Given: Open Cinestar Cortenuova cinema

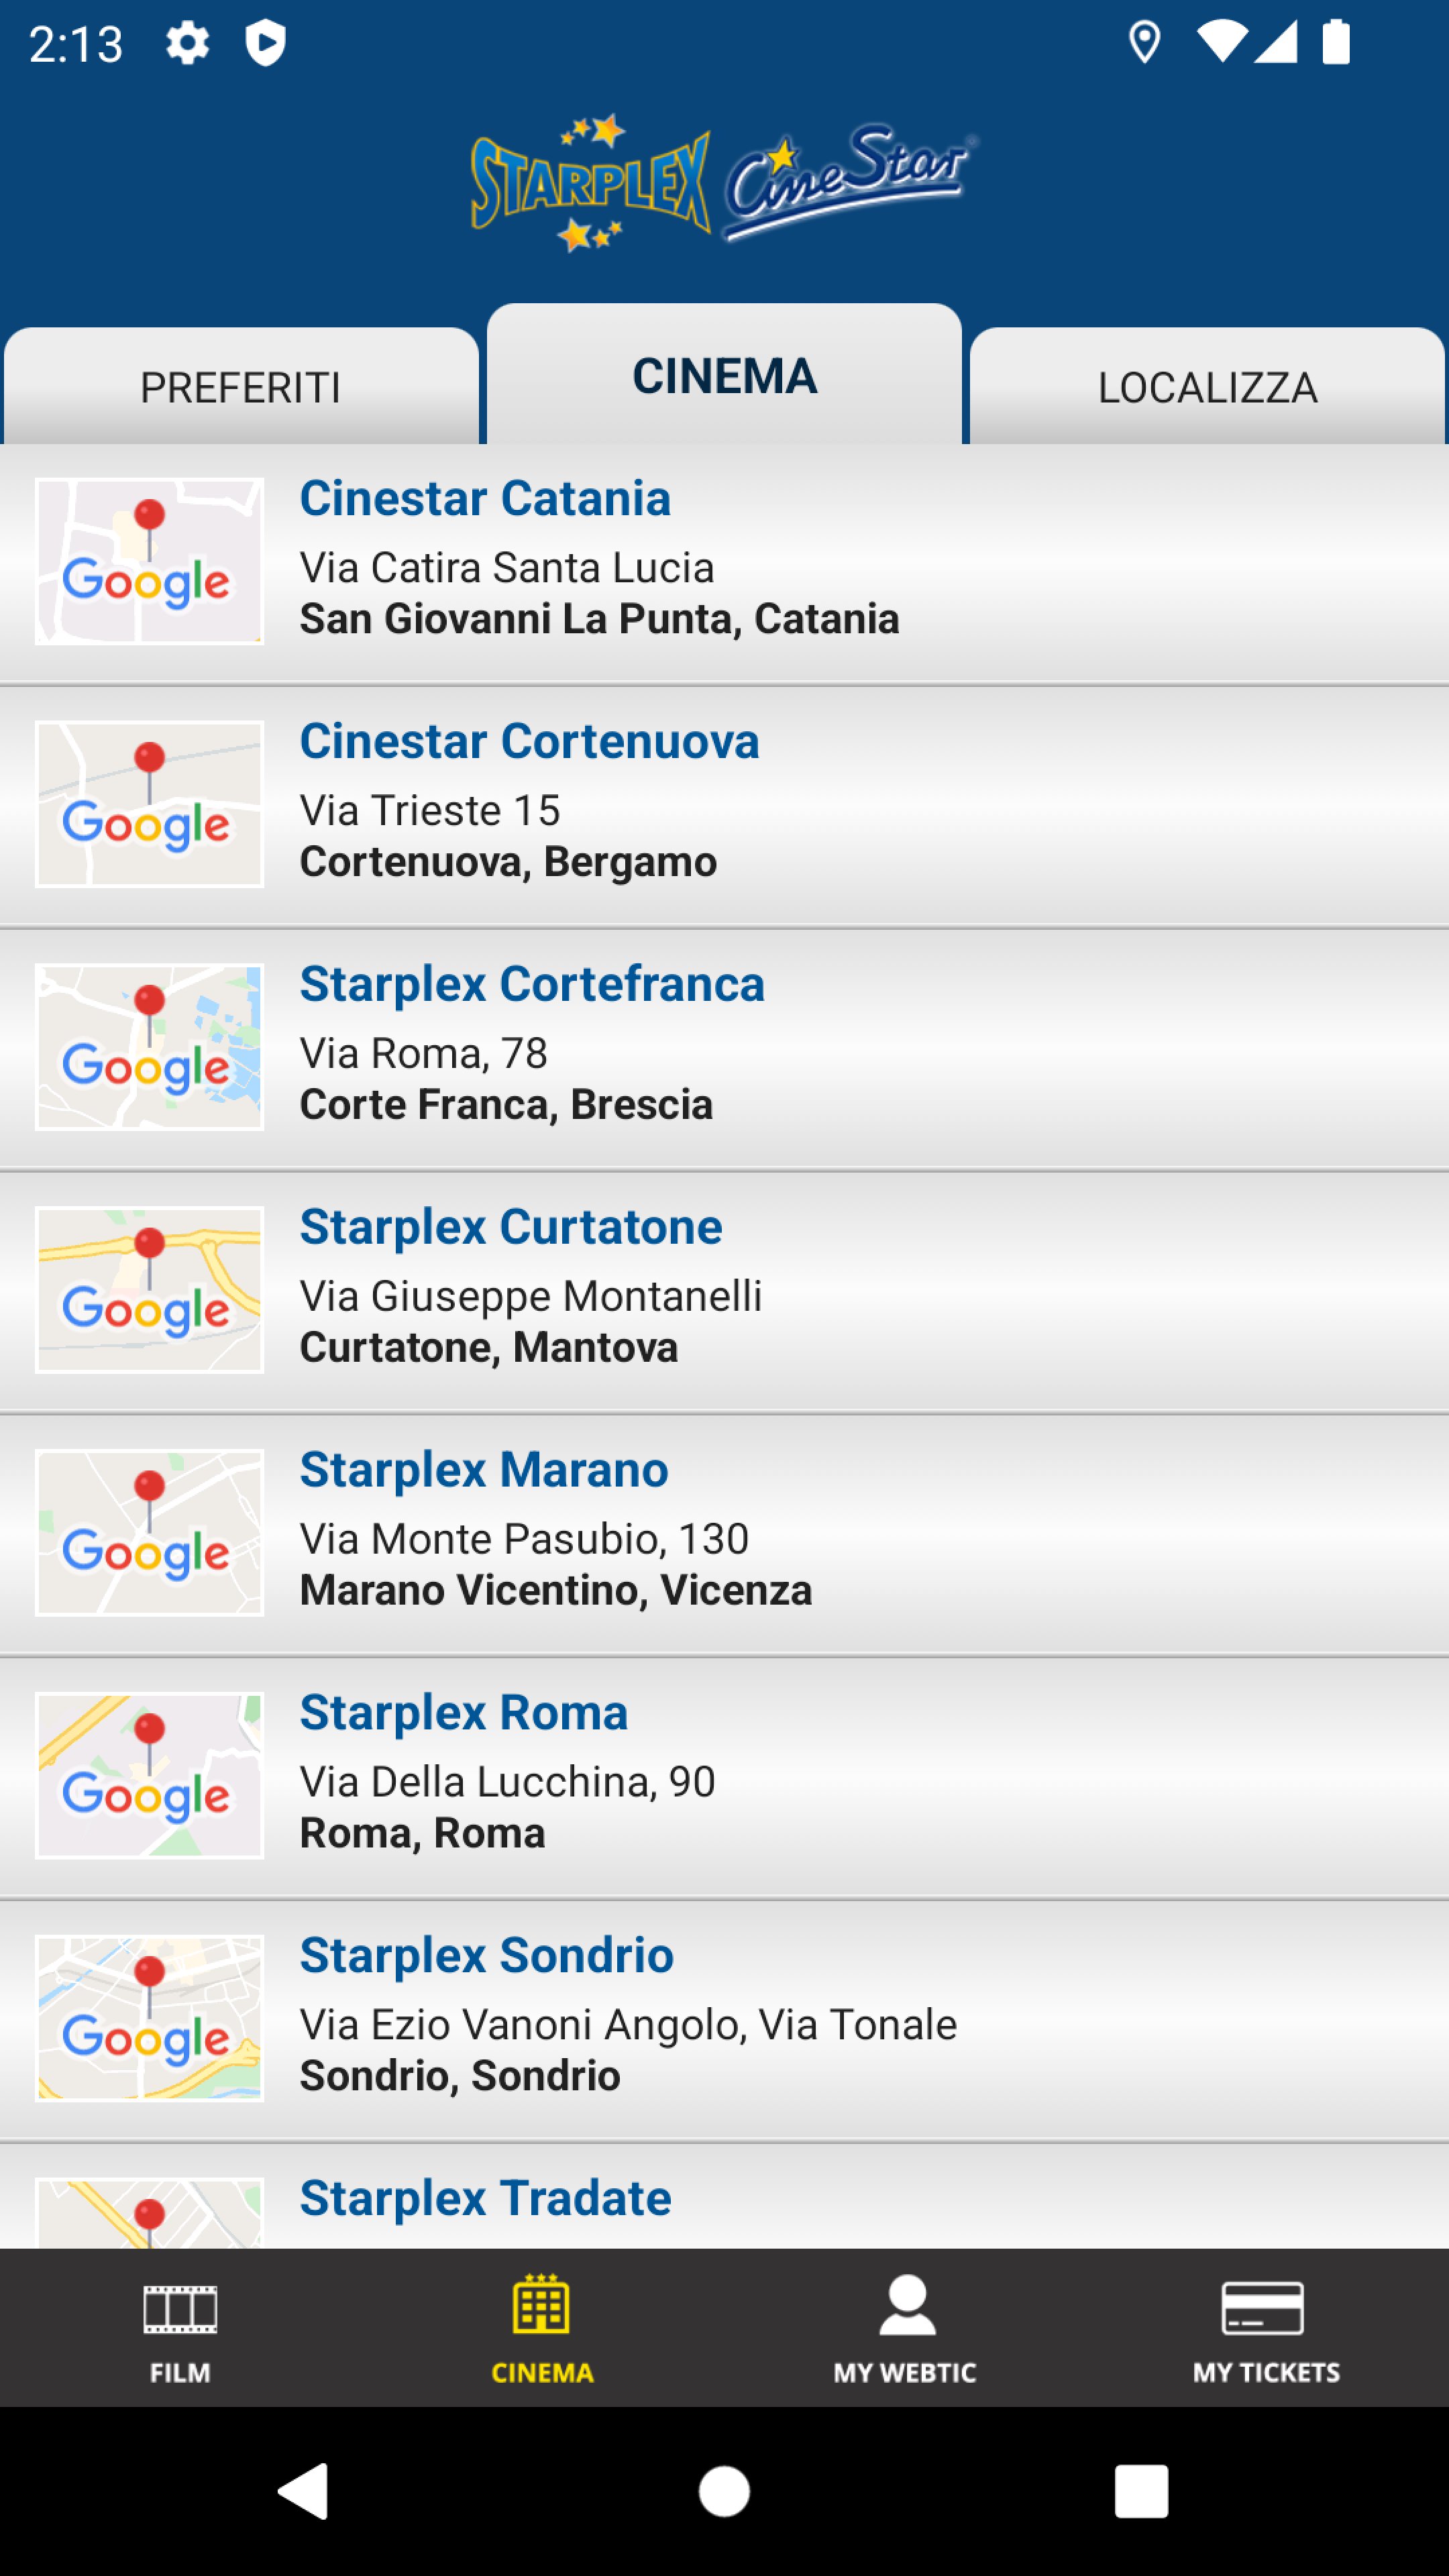Looking at the screenshot, I should (530, 741).
